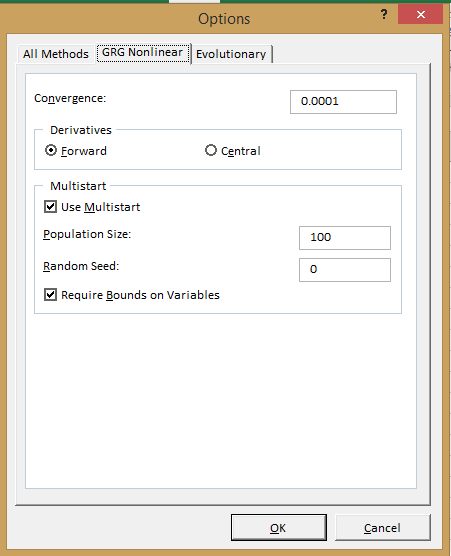
Task: Focus the Random Seed input box
Action: coord(345,270)
